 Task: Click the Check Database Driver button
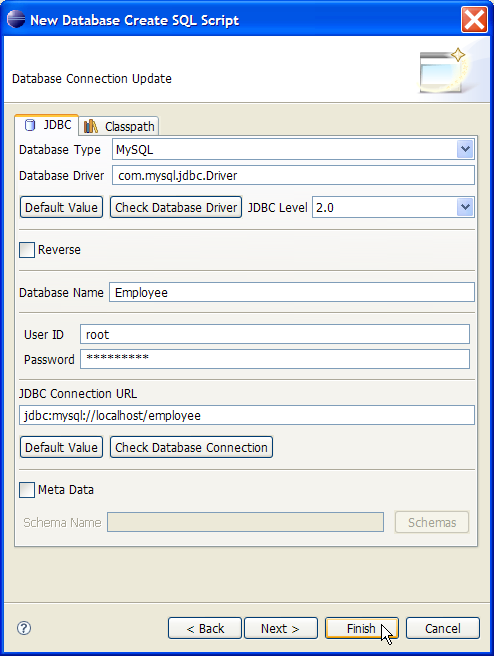point(176,208)
